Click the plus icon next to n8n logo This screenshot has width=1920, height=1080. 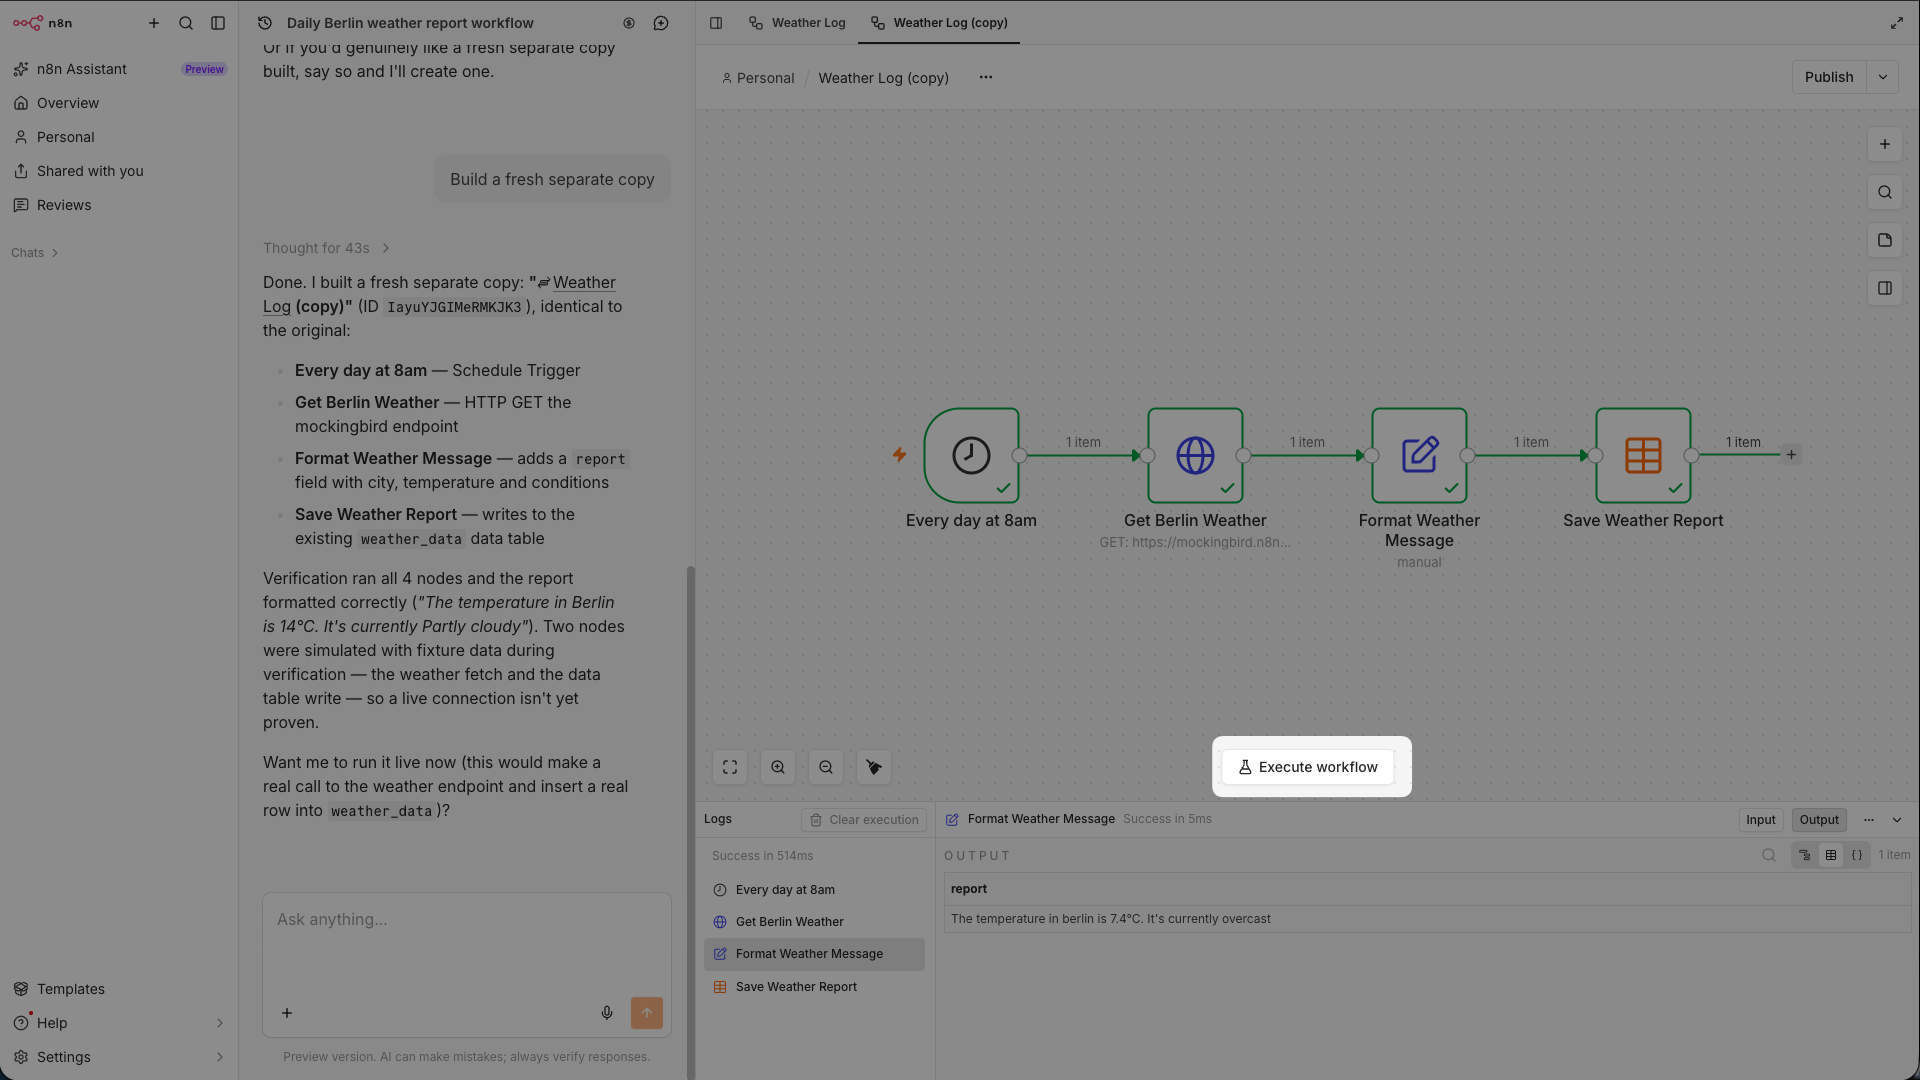click(154, 23)
